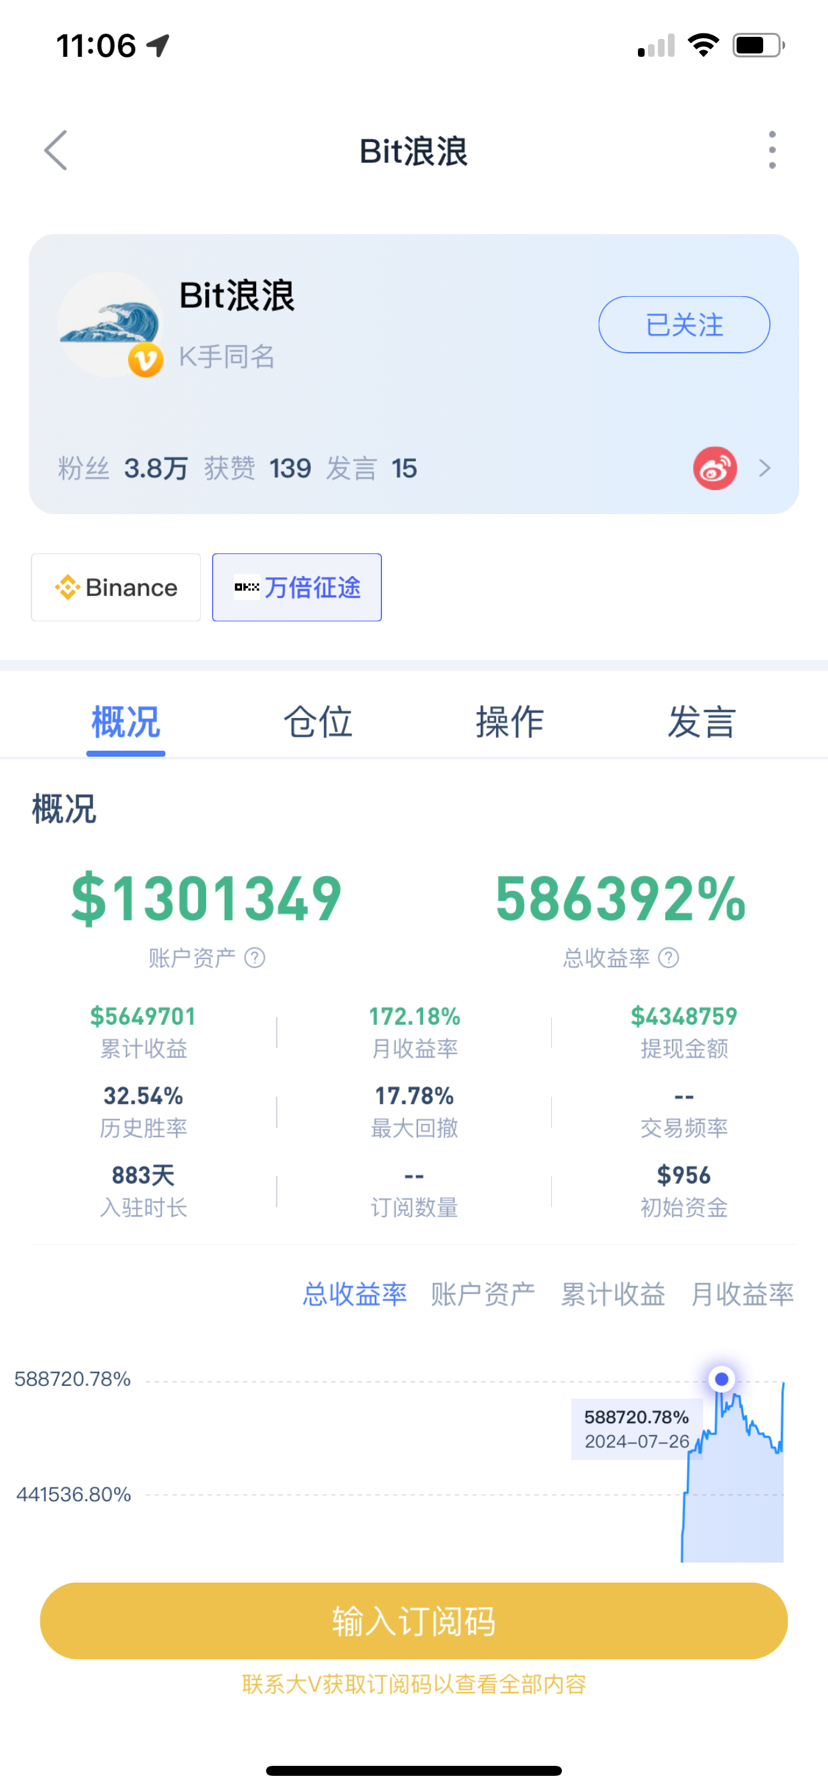Tap the 联系大V获取订阅码 hint link
This screenshot has height=1792, width=828.
click(x=414, y=1684)
